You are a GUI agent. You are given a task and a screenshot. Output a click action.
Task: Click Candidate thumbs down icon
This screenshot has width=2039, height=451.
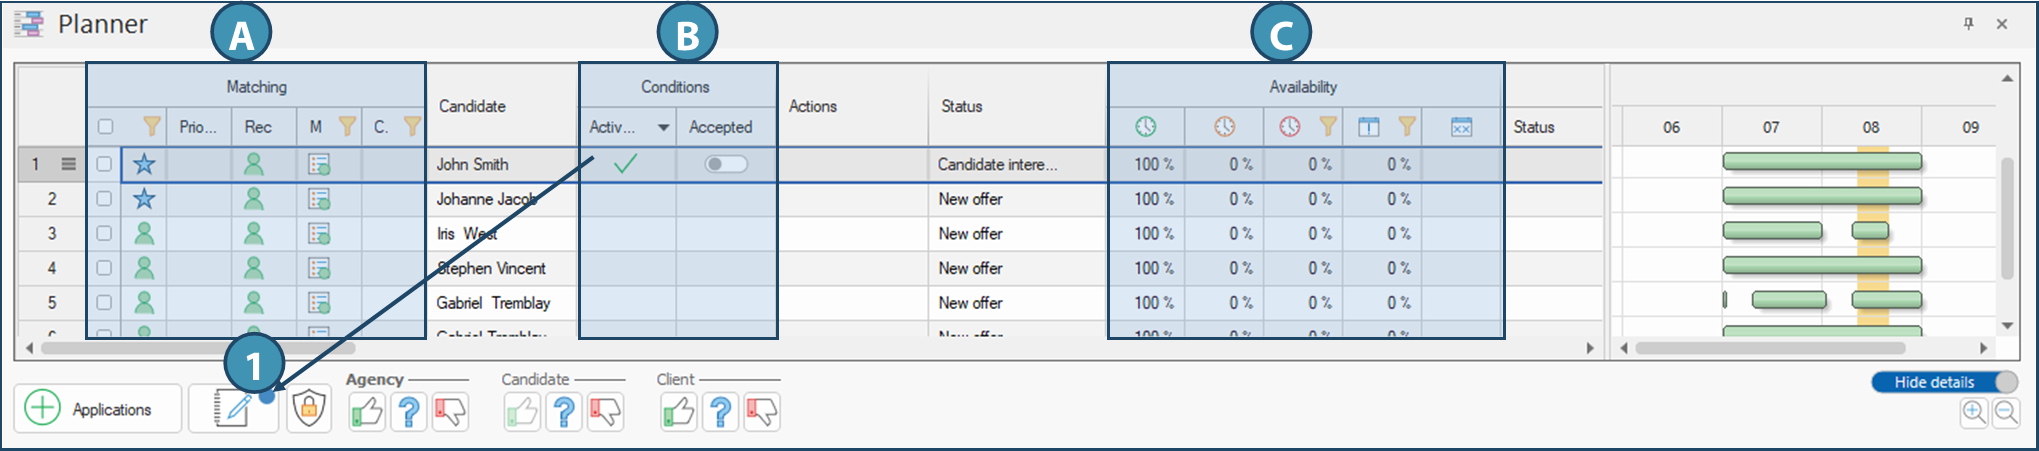tap(606, 411)
